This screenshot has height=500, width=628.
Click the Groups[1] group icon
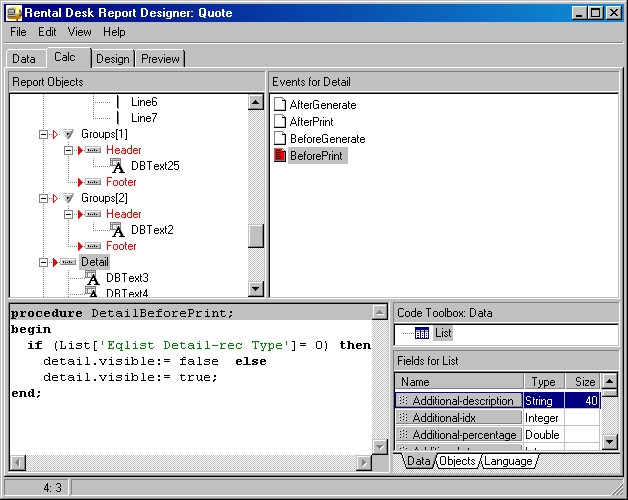tap(68, 134)
